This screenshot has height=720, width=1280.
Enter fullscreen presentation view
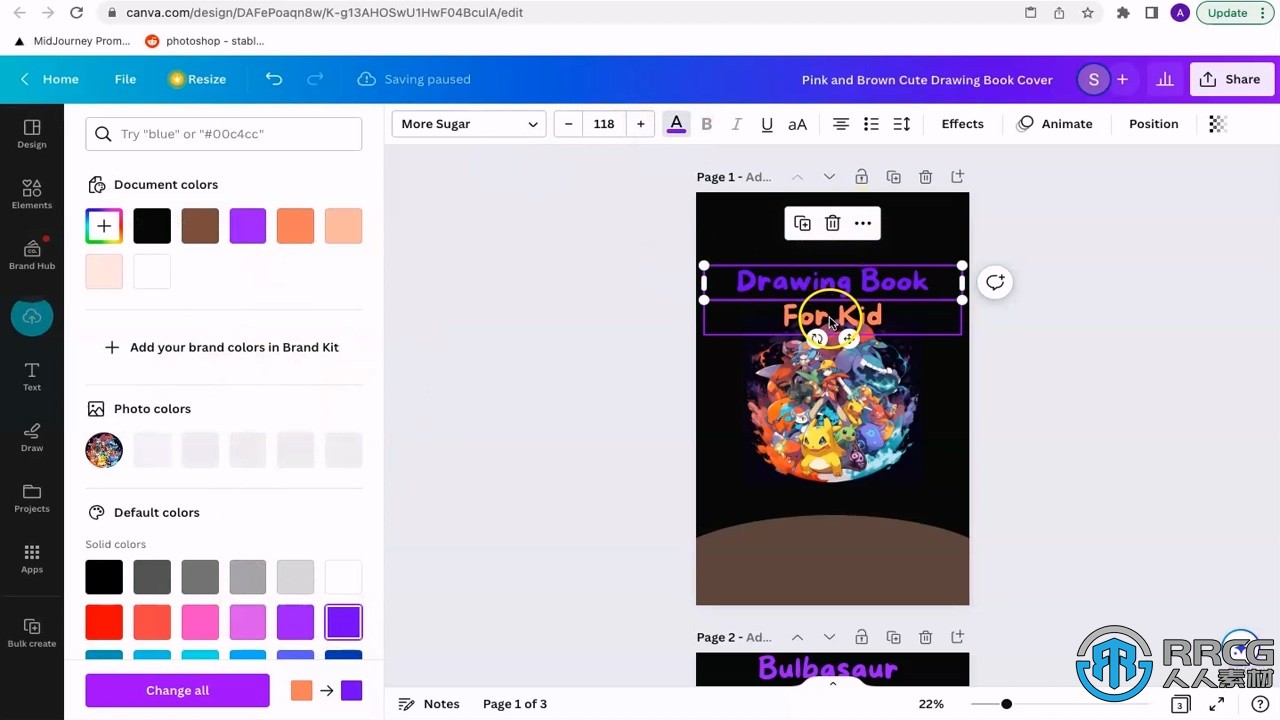[x=1217, y=704]
